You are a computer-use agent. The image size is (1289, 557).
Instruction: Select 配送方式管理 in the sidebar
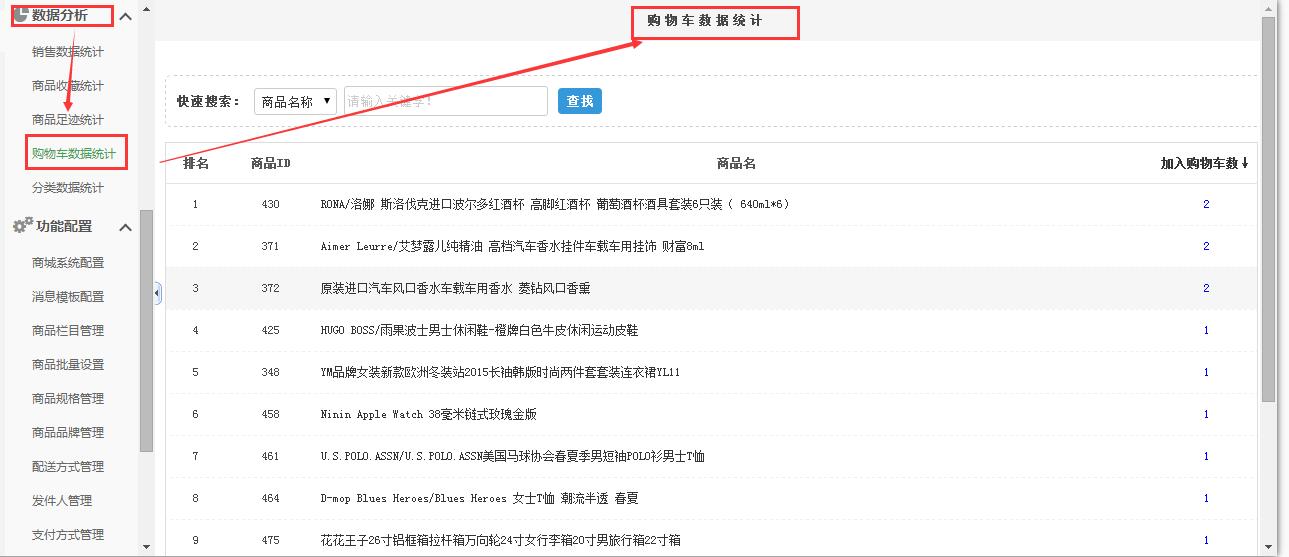67,467
